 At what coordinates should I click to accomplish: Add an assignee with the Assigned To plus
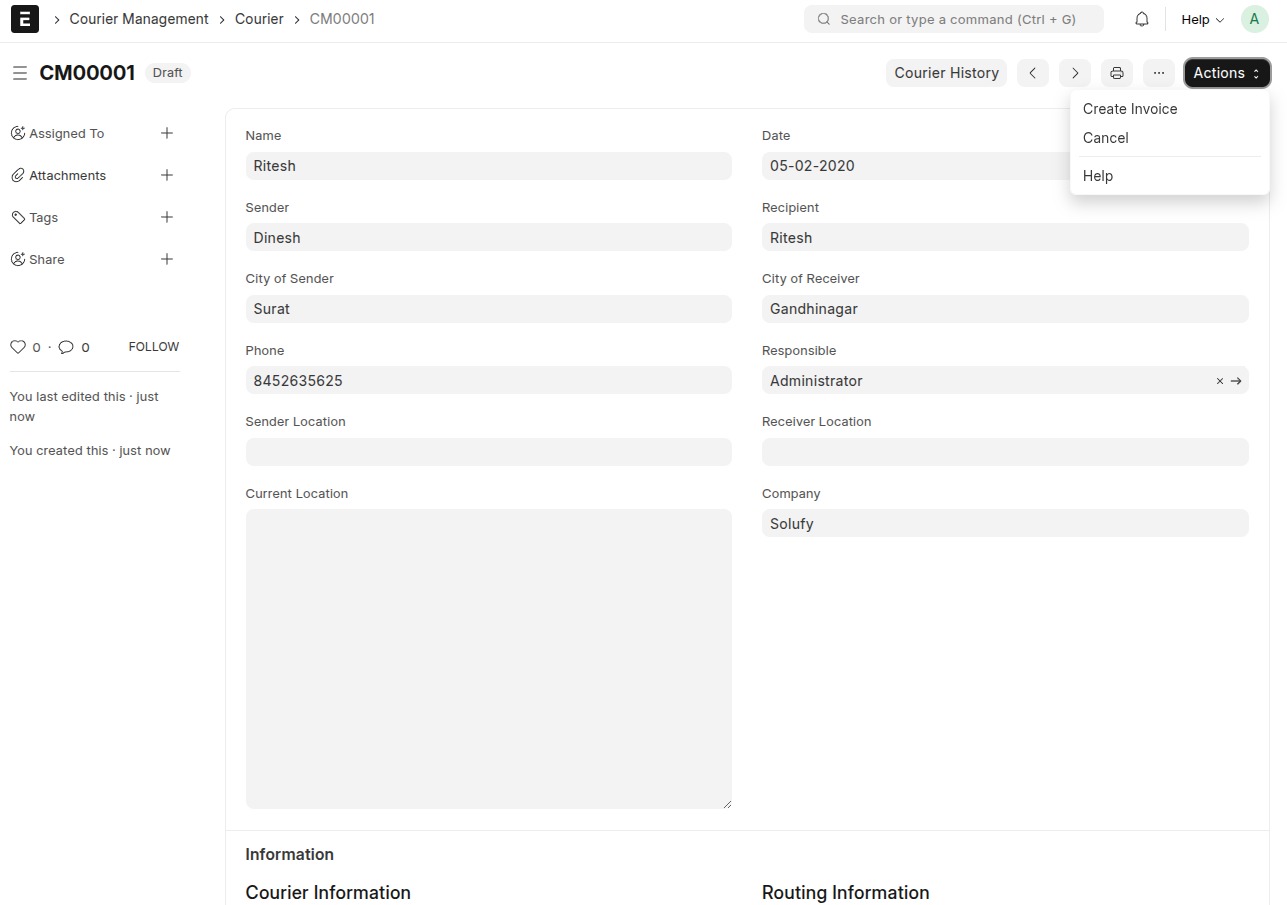(x=167, y=133)
